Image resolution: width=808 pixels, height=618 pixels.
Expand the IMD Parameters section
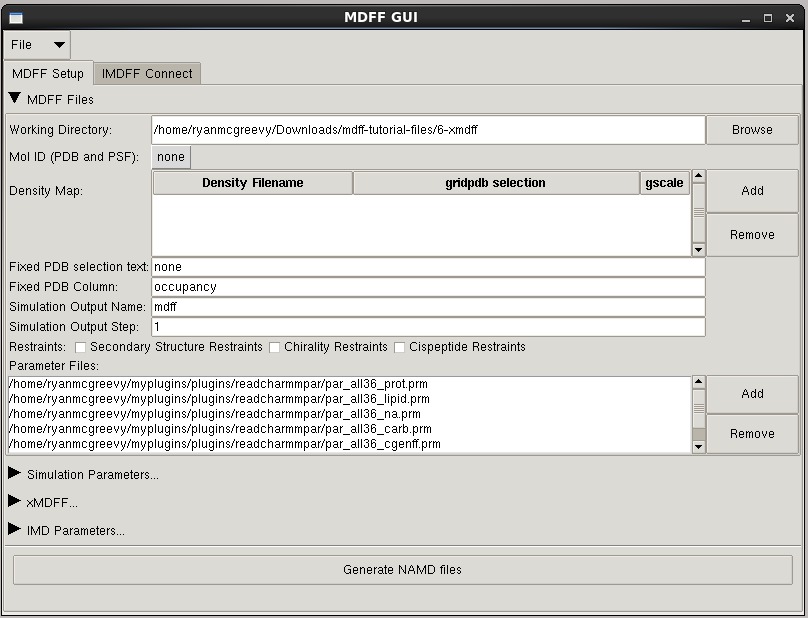(15, 530)
